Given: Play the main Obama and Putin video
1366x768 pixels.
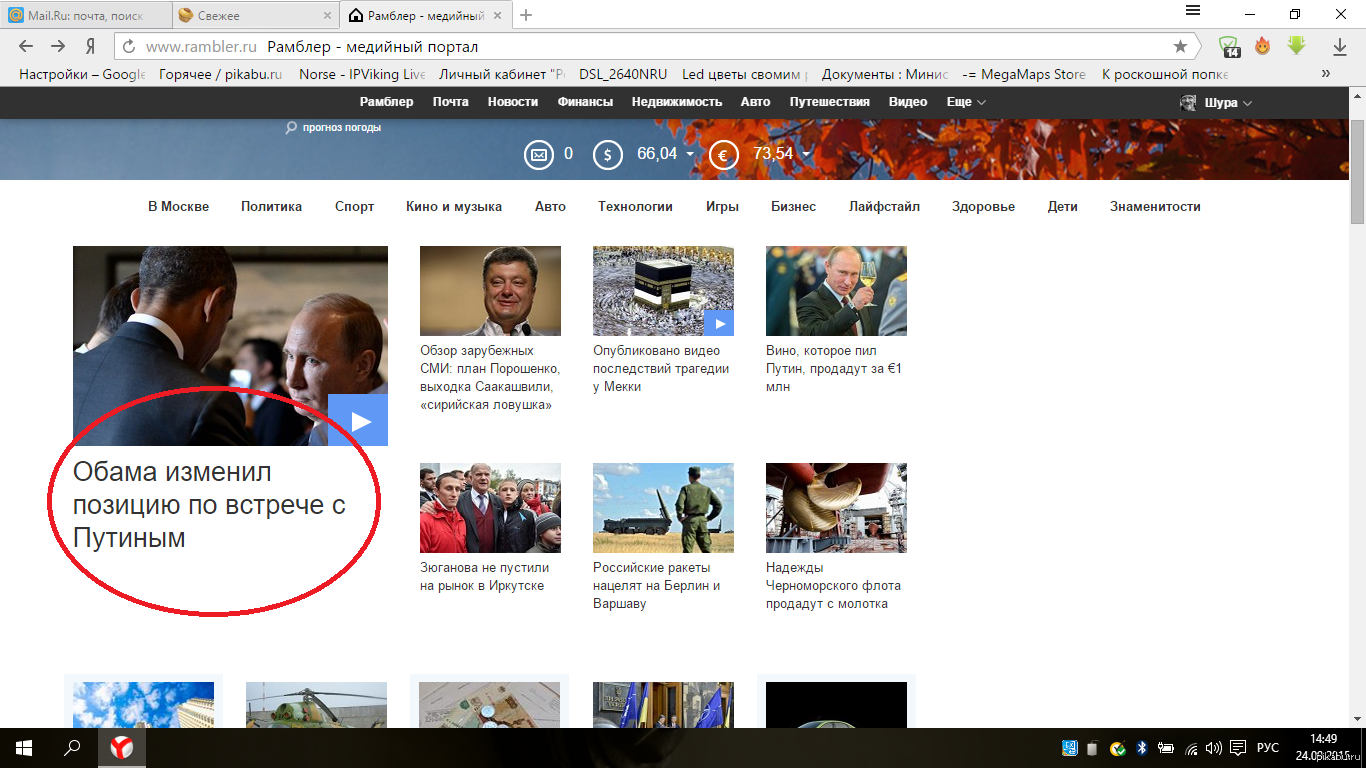Looking at the screenshot, I should pos(357,420).
